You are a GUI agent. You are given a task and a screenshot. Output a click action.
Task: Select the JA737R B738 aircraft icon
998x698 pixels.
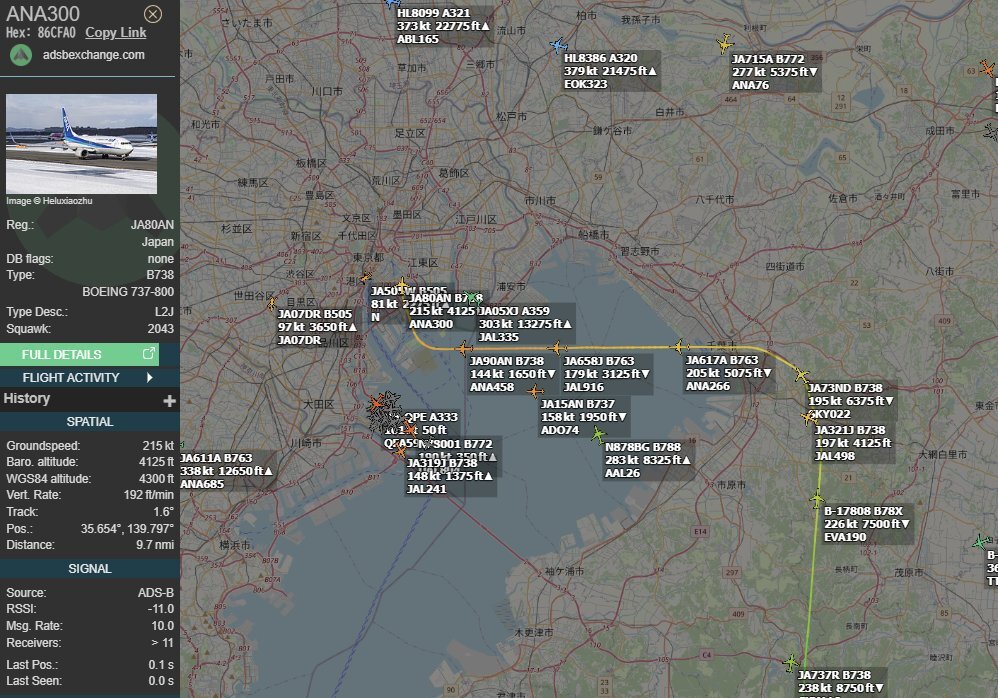tap(790, 662)
